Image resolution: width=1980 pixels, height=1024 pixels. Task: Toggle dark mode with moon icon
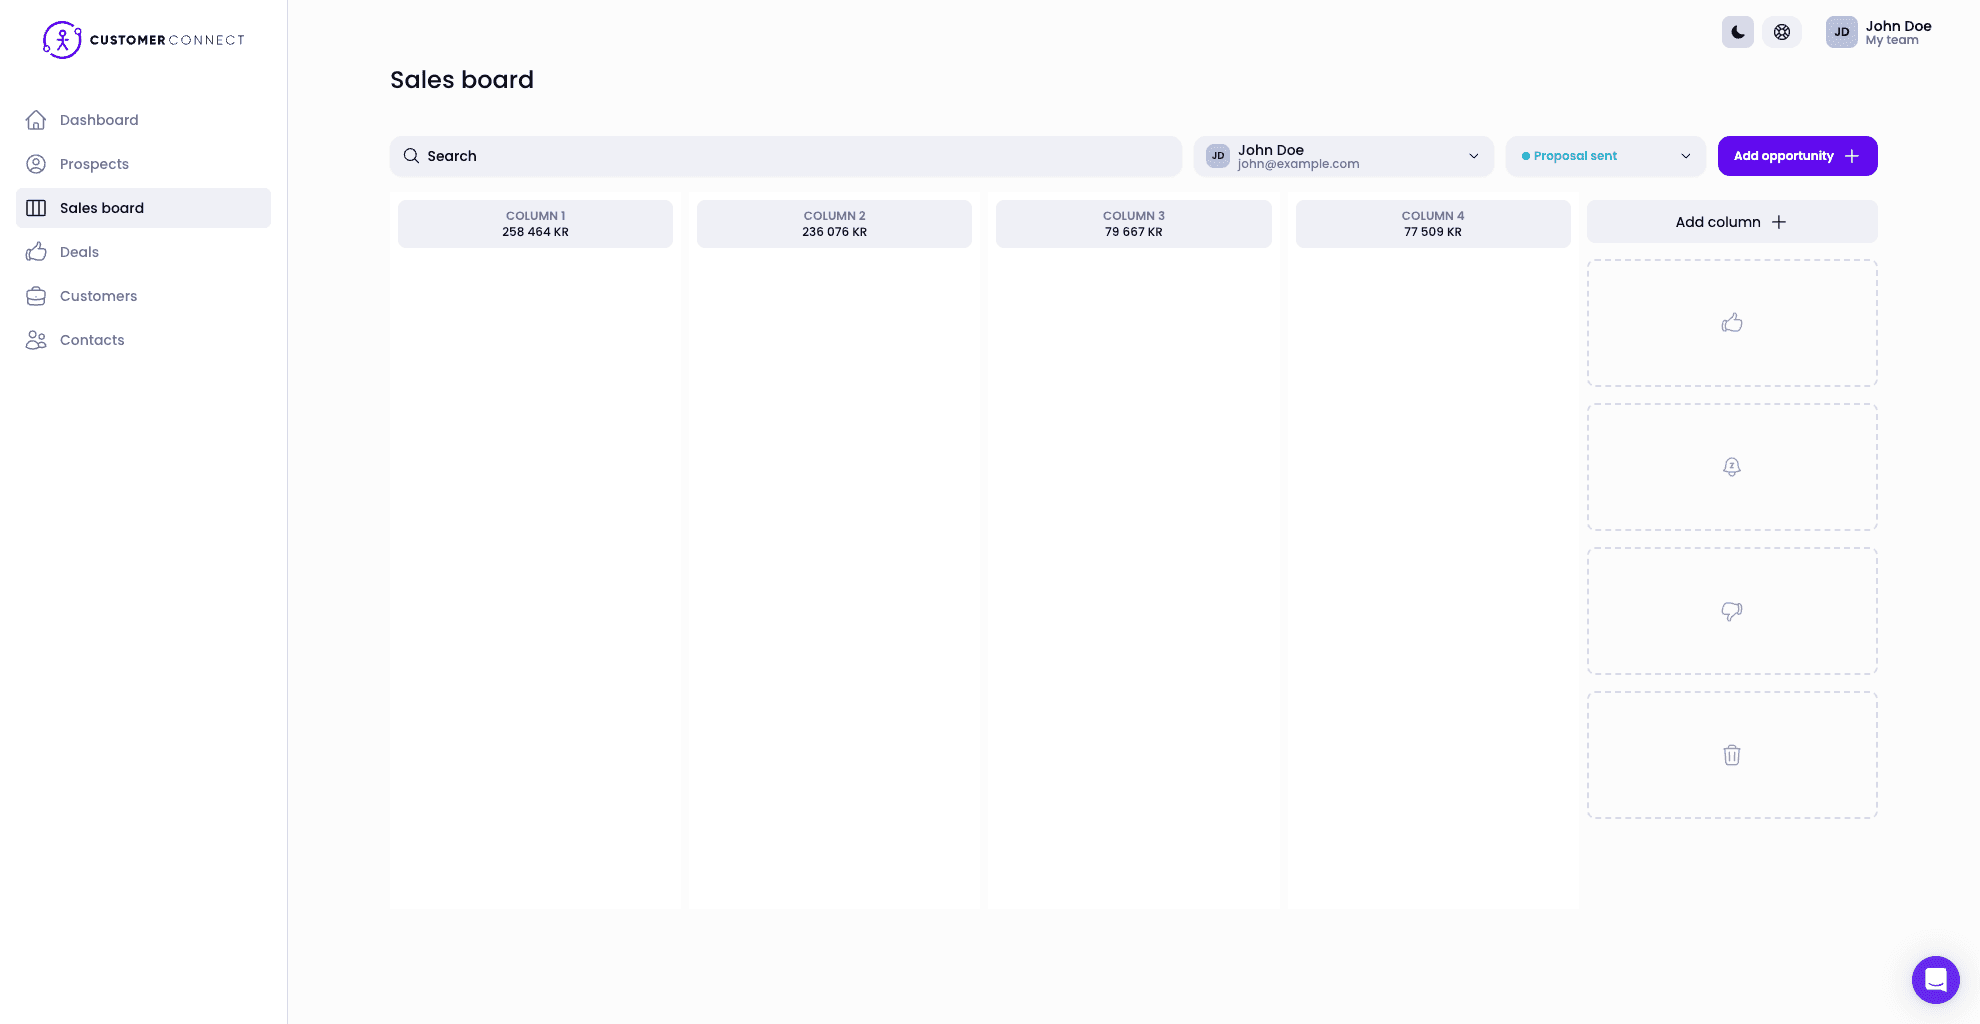(1737, 32)
